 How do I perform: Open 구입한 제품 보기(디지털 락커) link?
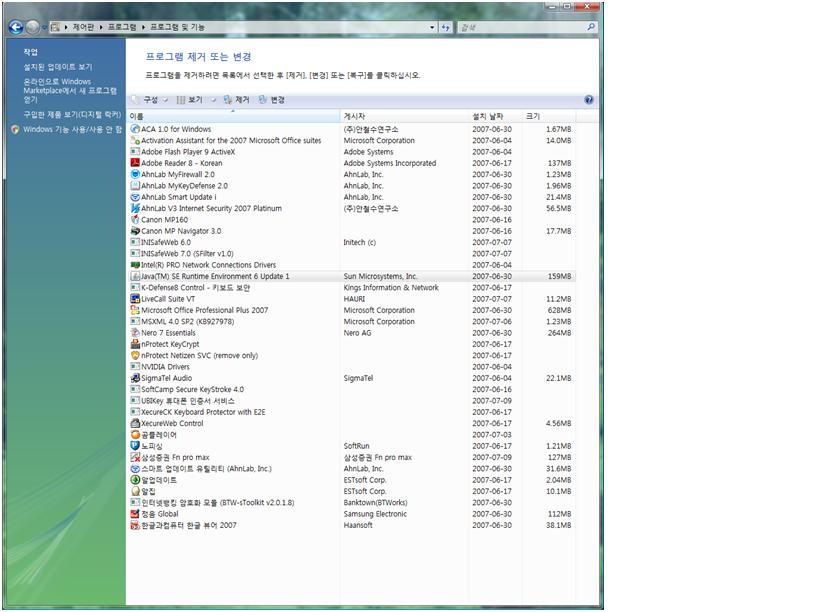72,115
